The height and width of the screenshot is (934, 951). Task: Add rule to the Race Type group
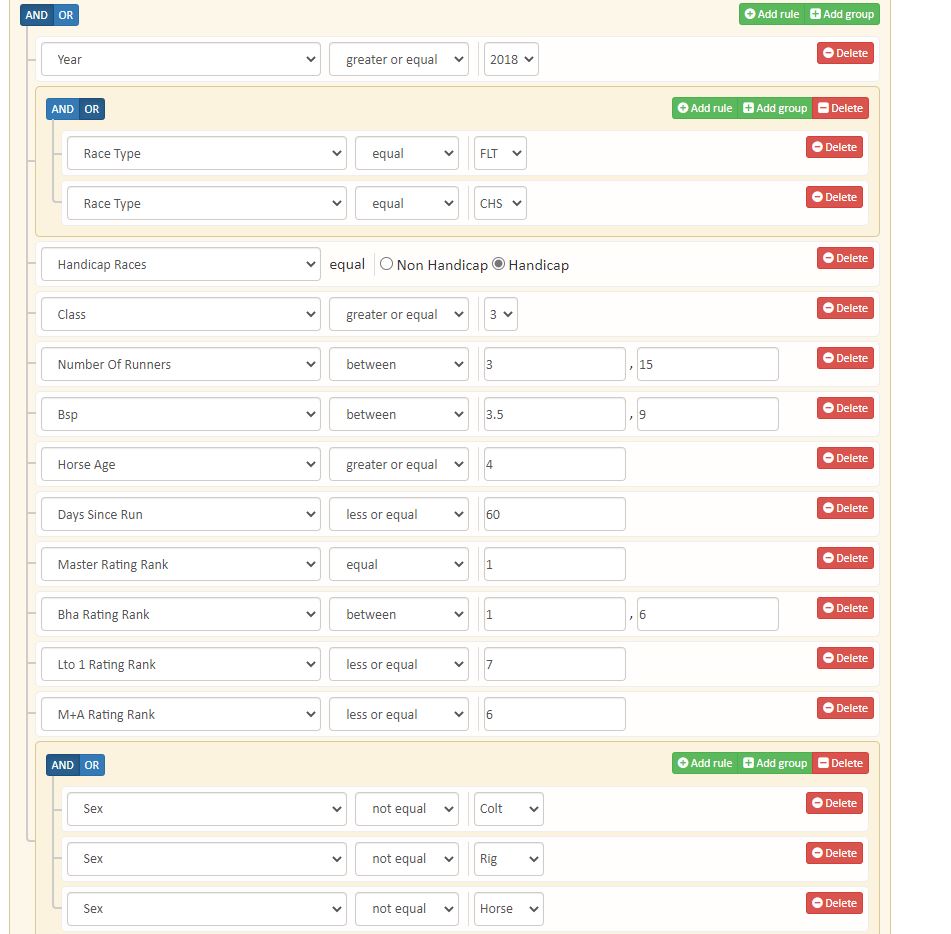coord(705,108)
